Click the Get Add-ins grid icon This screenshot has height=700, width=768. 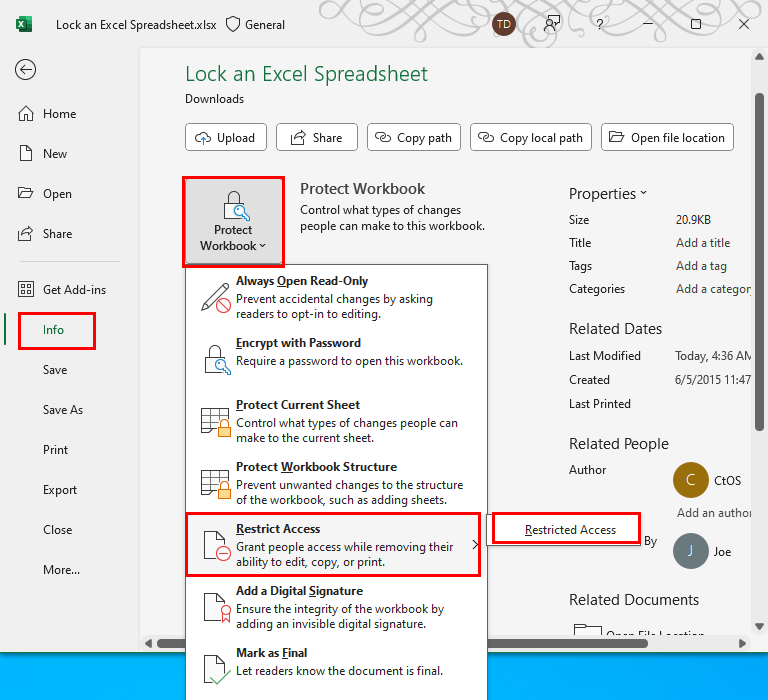click(26, 290)
